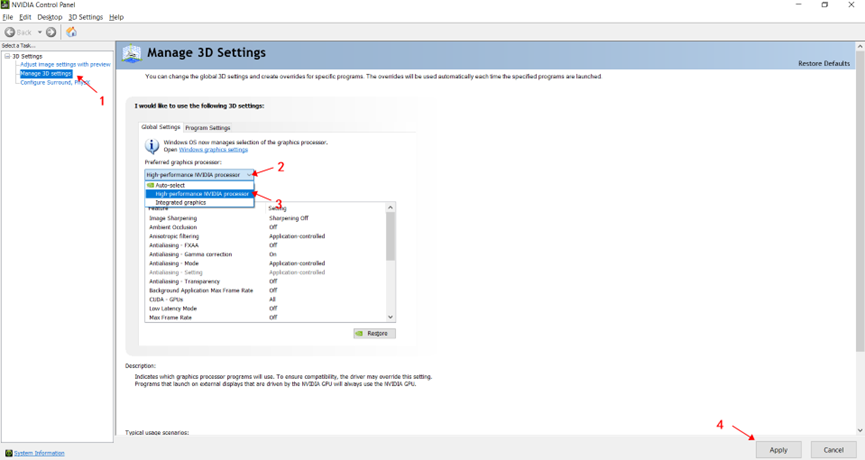
Task: Go to Home via the house icon
Action: (x=71, y=32)
